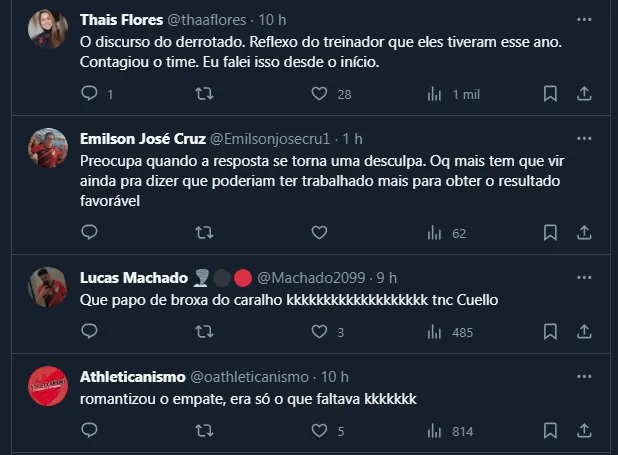Screen dimensions: 618x455
Task: View analytics for Emilson José Cruz's tweet
Action: point(435,232)
